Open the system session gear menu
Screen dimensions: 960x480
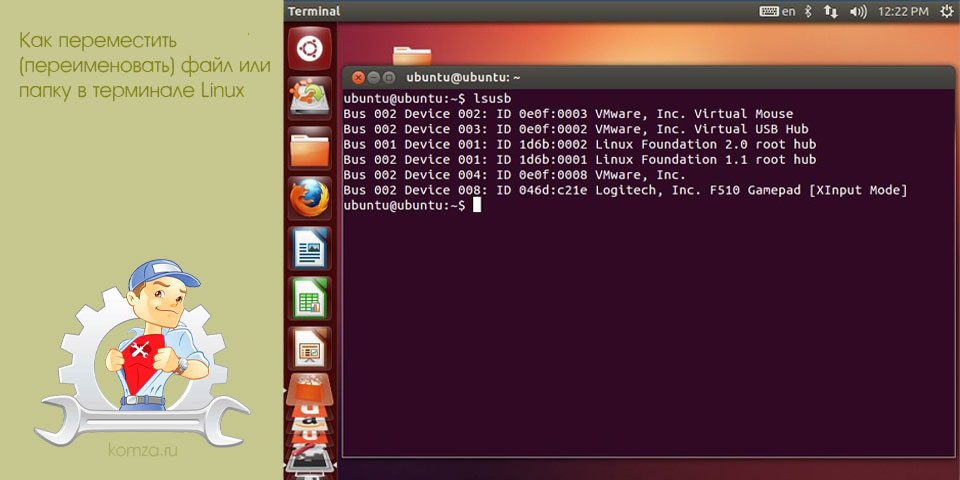tap(948, 11)
